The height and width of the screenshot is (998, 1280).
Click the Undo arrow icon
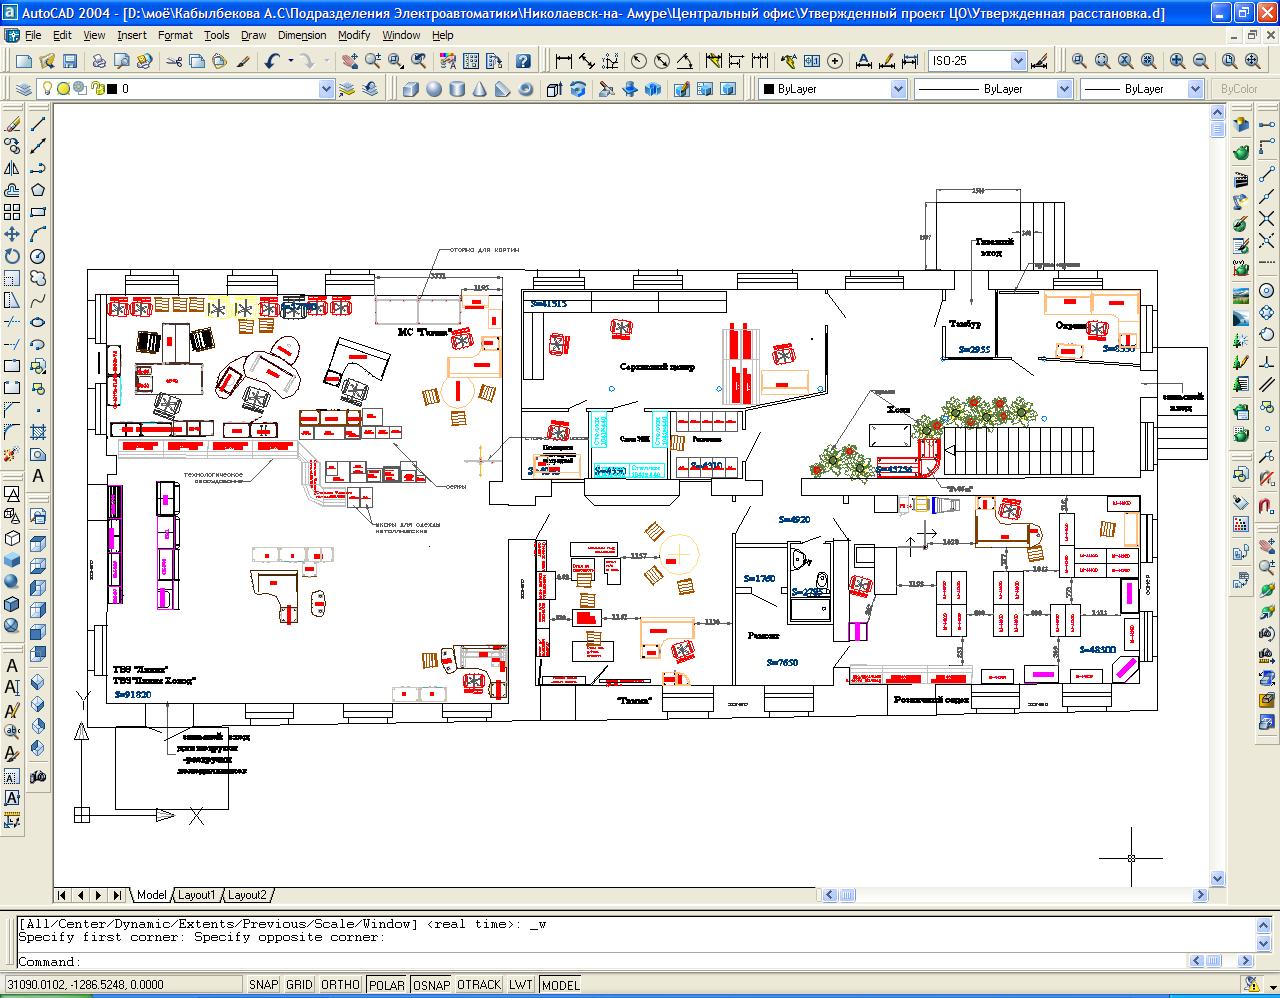[272, 61]
